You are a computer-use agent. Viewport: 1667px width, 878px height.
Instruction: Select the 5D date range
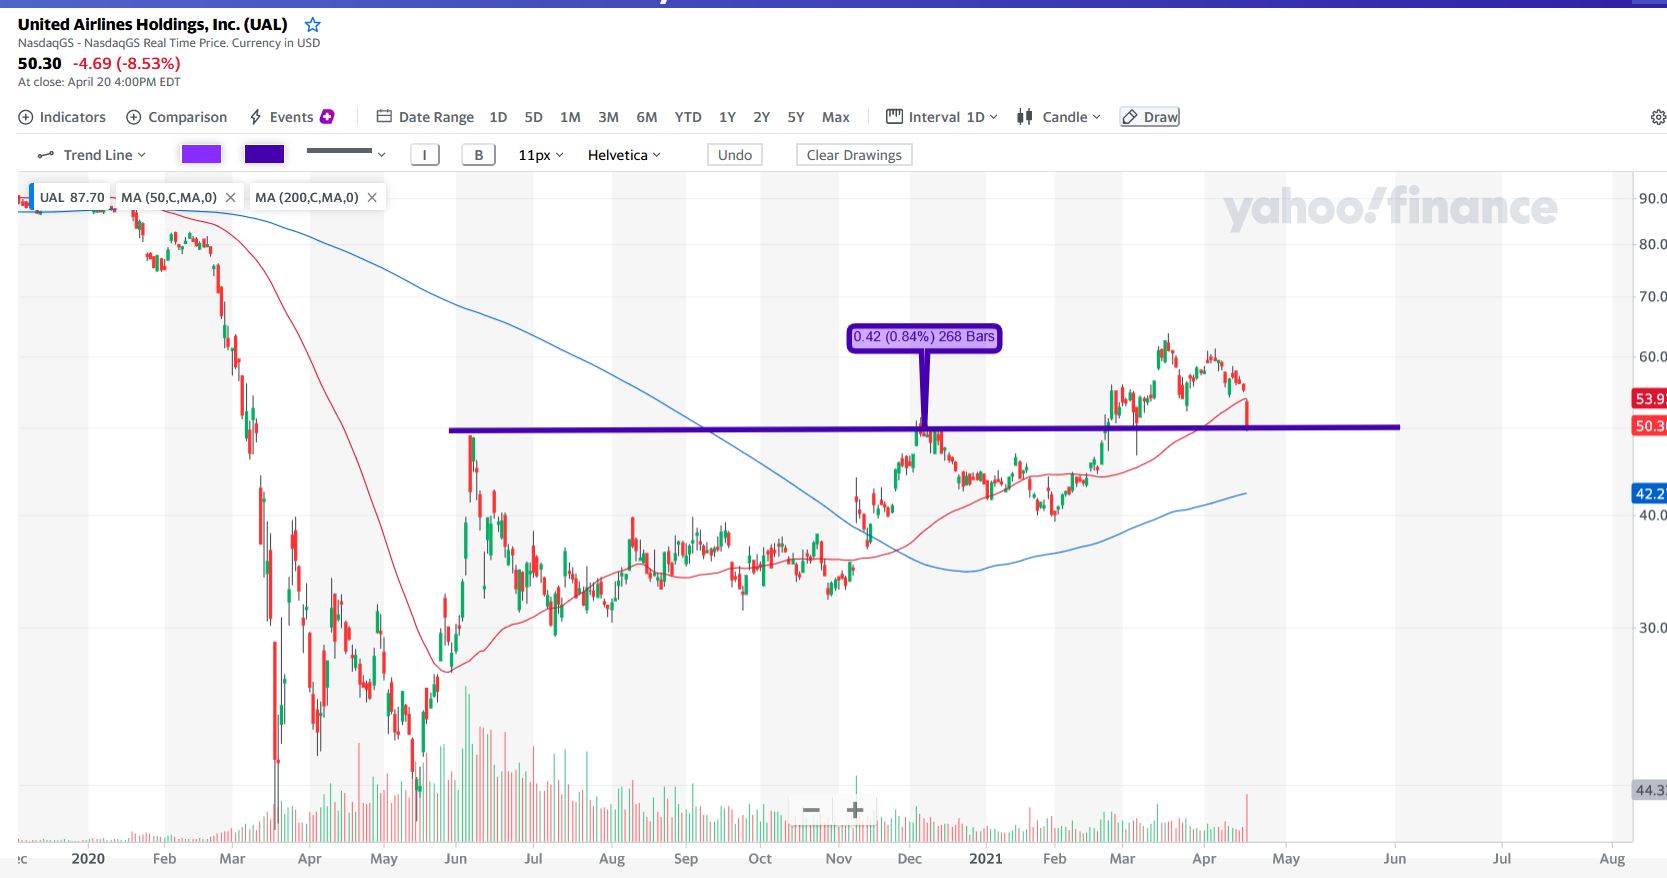point(534,117)
